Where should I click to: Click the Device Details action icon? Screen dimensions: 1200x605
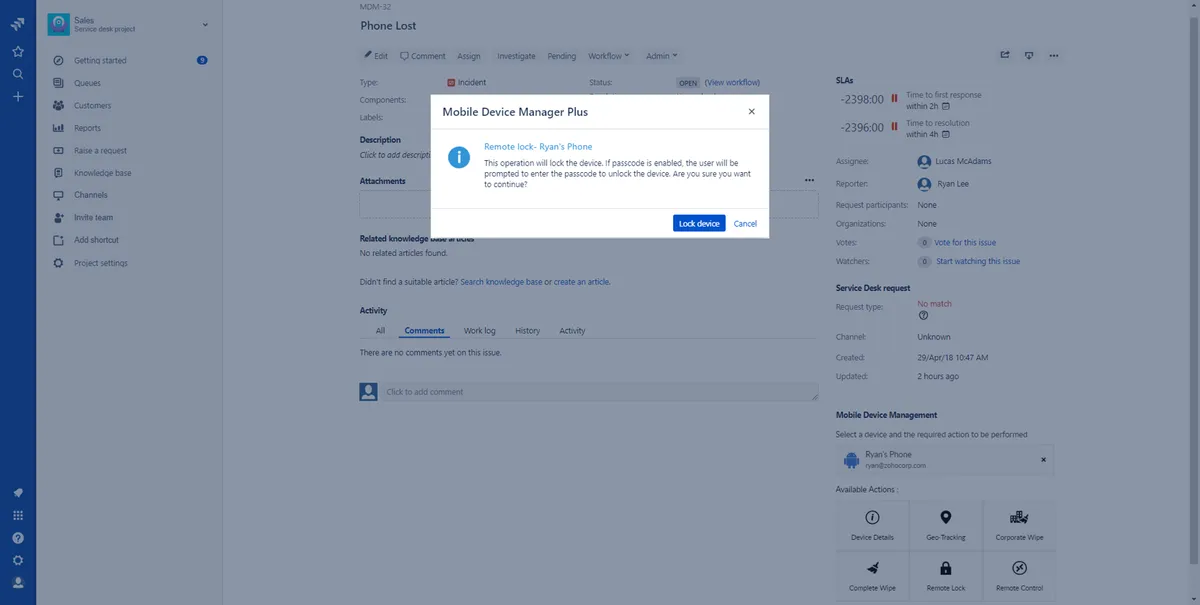(x=872, y=517)
